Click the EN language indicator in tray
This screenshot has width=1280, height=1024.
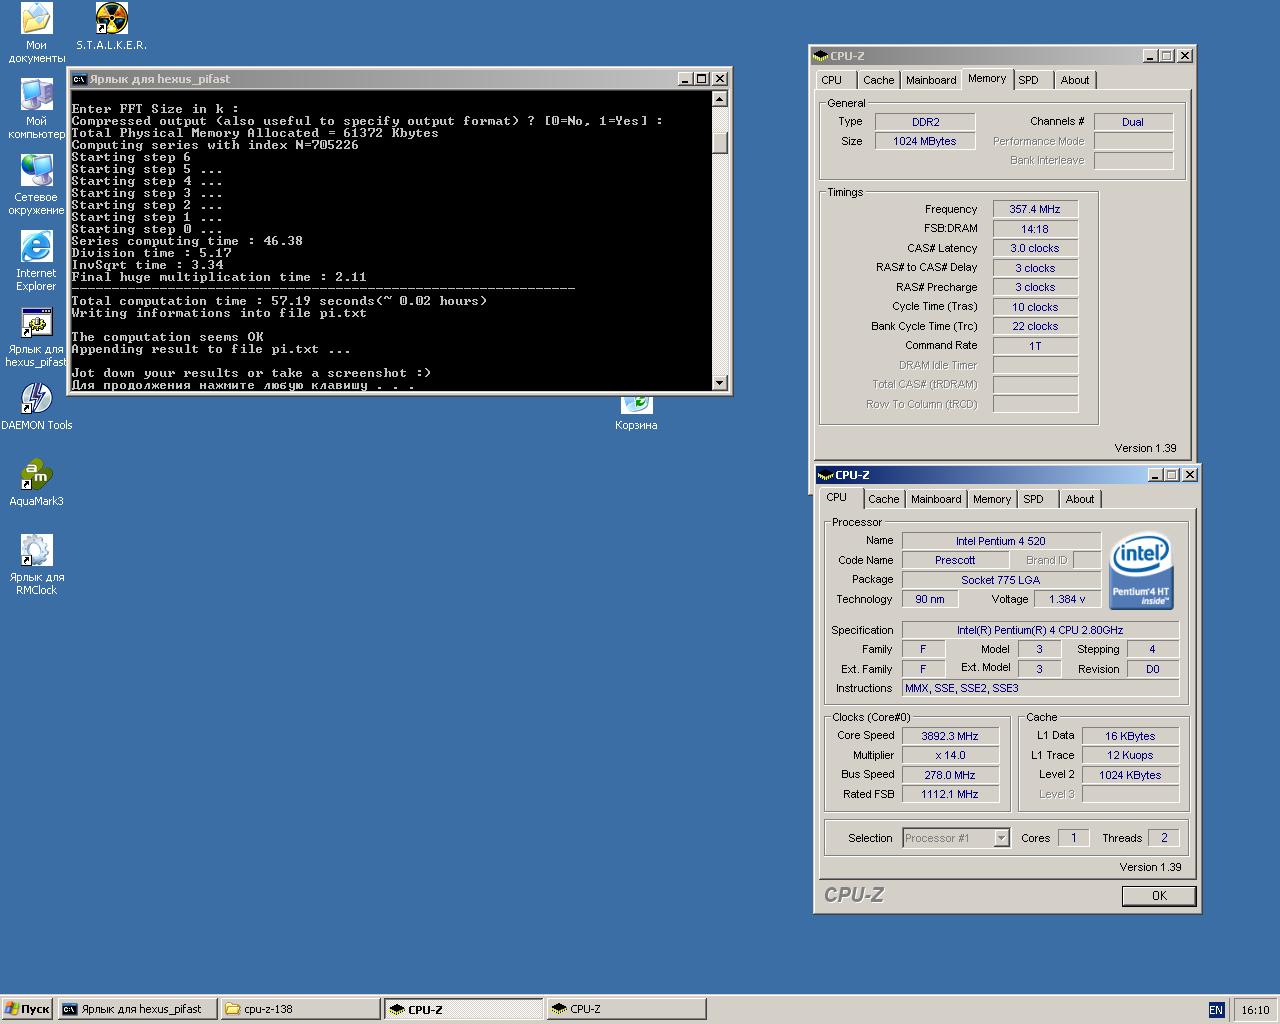pos(1216,1010)
